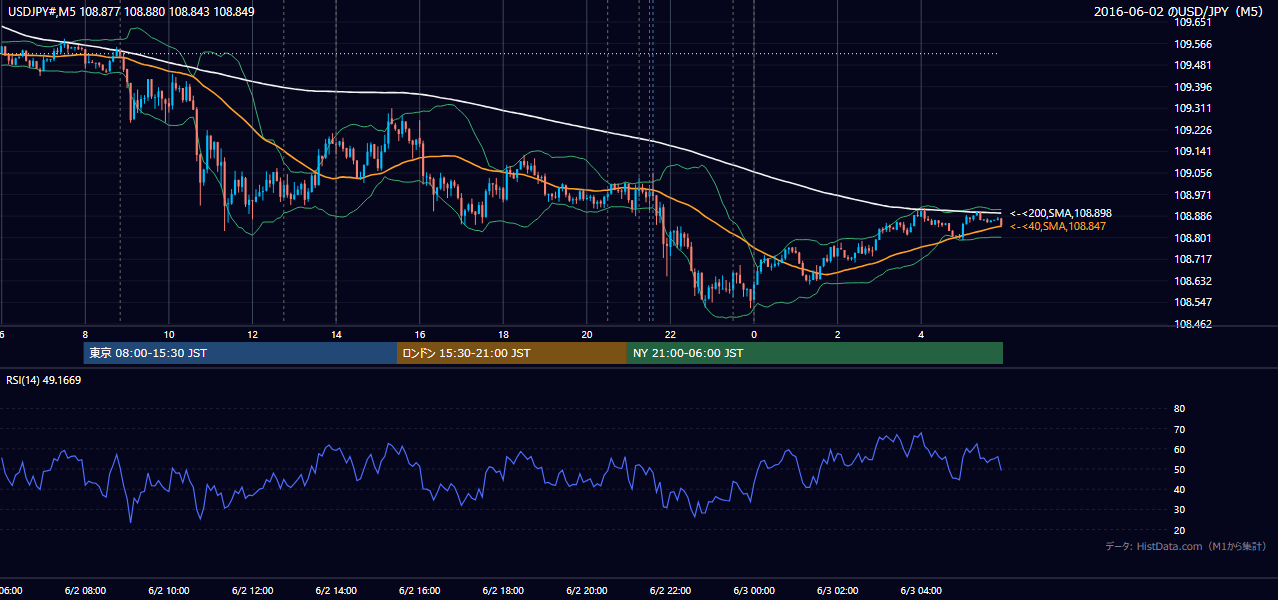Click the HistData.com data source credit

(1185, 546)
